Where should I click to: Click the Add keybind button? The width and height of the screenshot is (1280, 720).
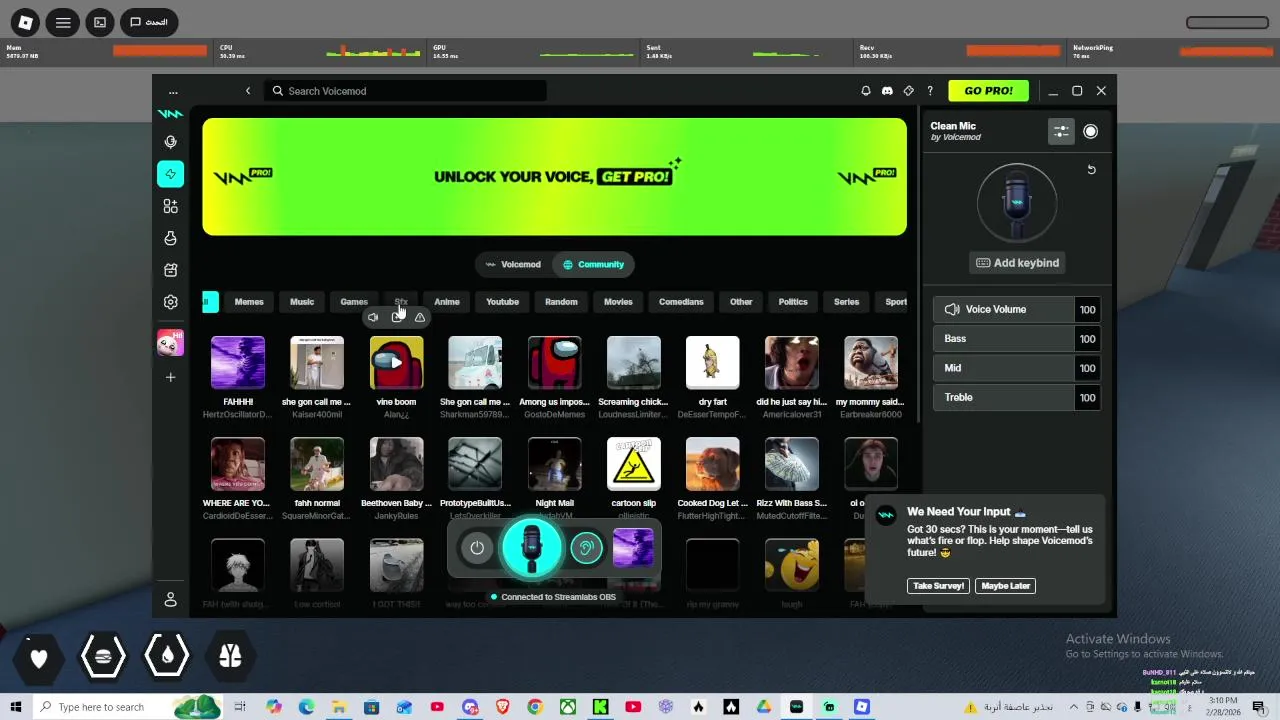tap(1017, 263)
